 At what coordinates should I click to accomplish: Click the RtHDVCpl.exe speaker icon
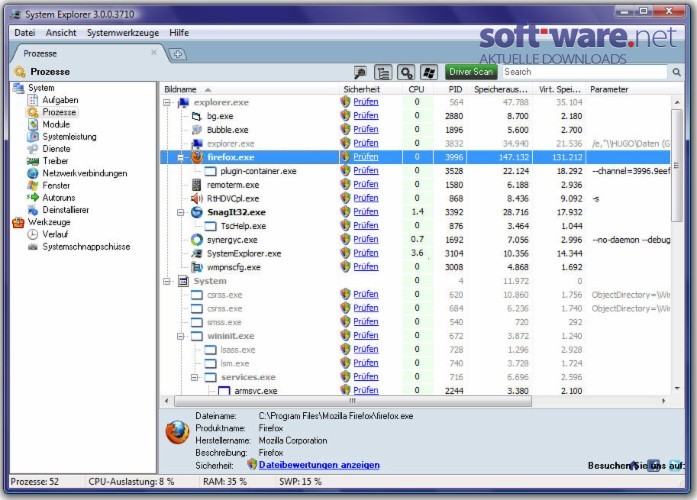click(x=197, y=198)
